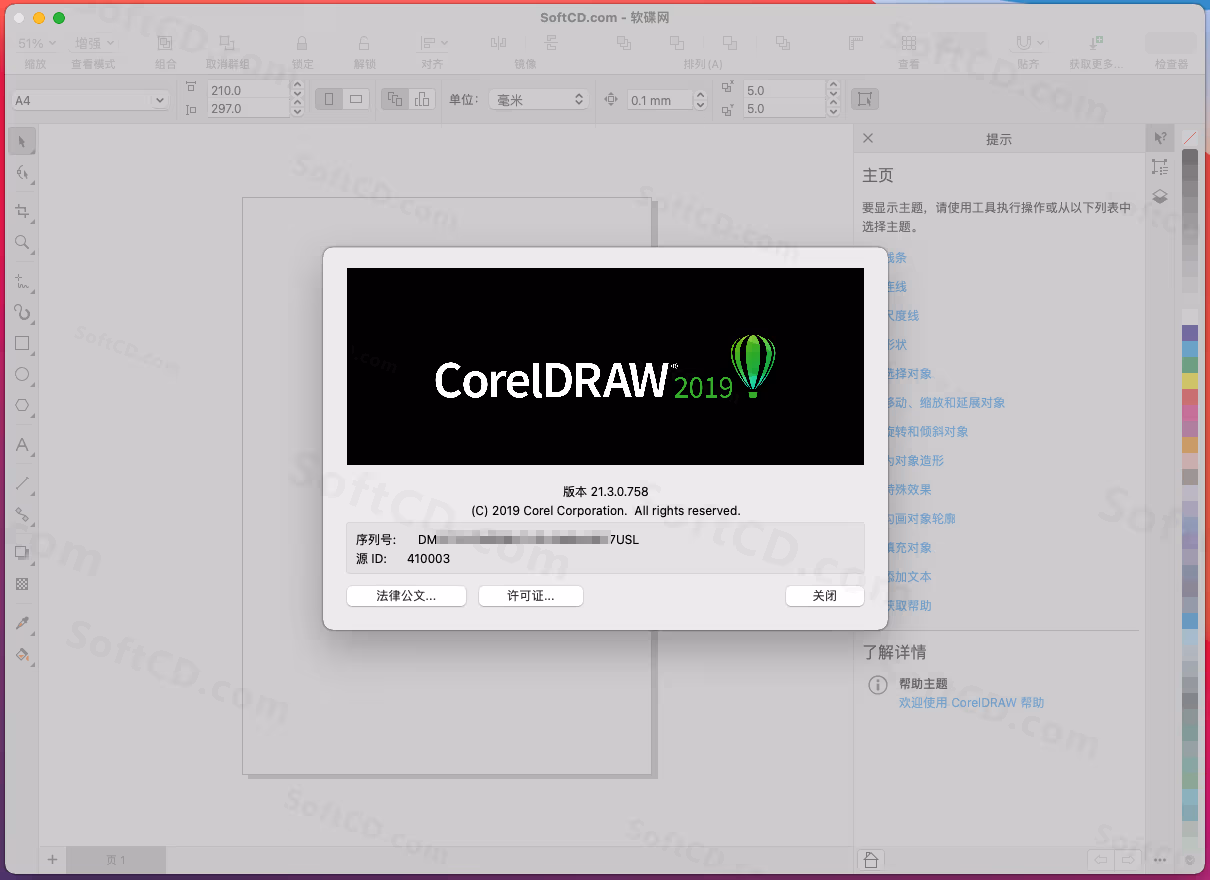Viewport: 1210px width, 880px height.
Task: Click the no-color swatch in palette
Action: click(x=1190, y=138)
